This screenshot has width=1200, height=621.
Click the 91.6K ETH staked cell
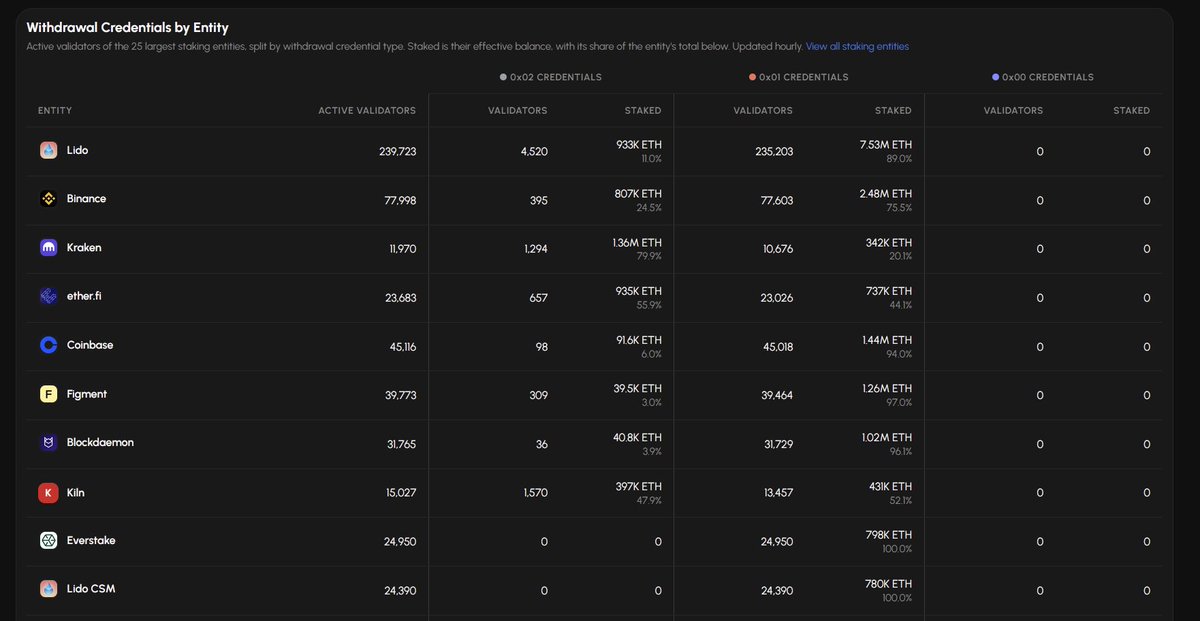pyautogui.click(x=638, y=340)
